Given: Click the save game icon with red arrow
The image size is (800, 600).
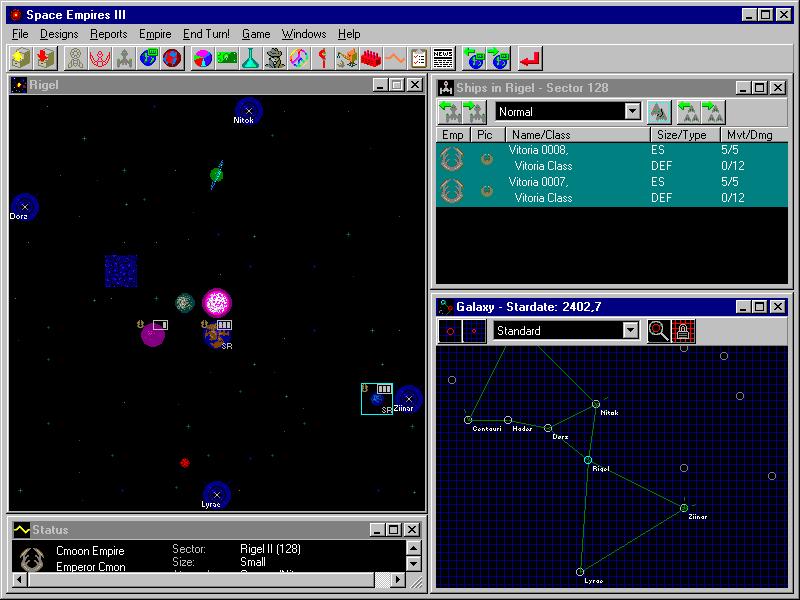Looking at the screenshot, I should [x=46, y=59].
